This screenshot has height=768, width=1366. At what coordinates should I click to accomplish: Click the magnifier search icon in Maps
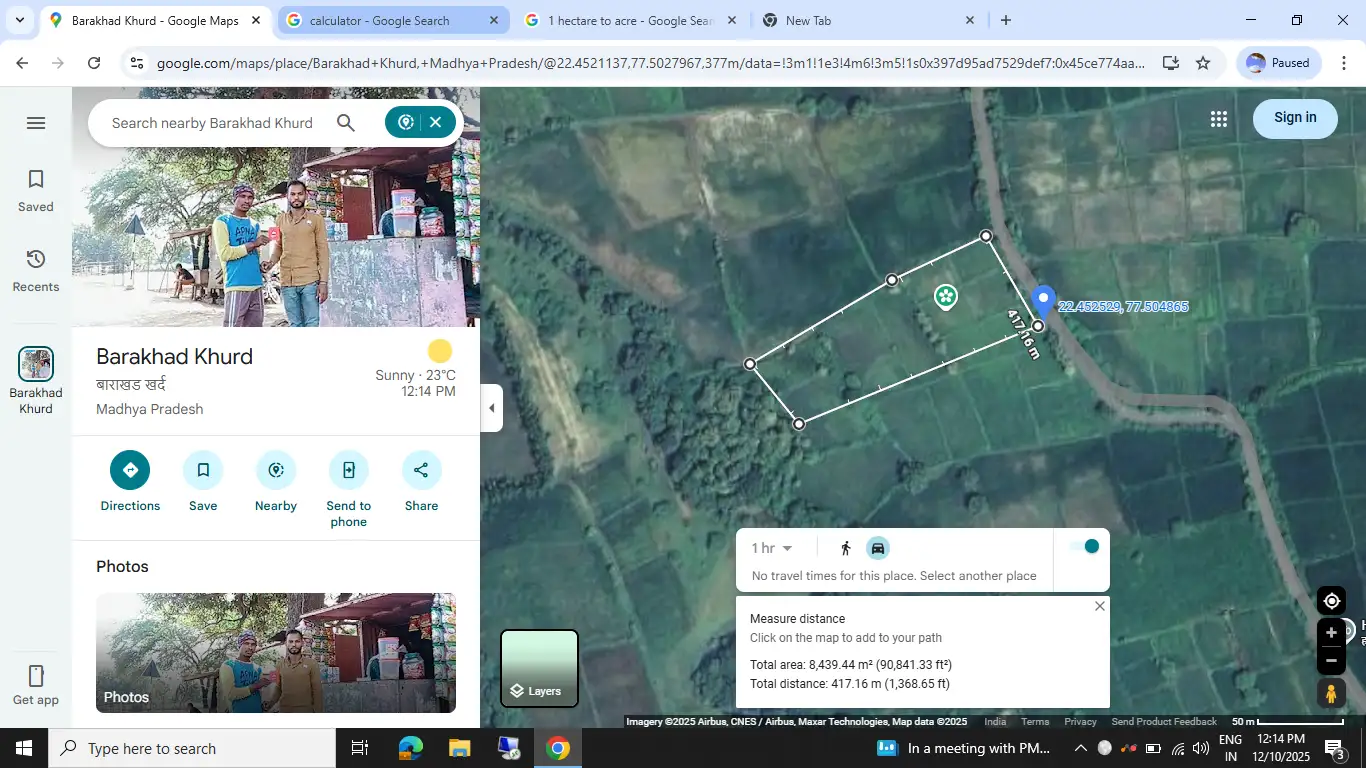(x=346, y=123)
